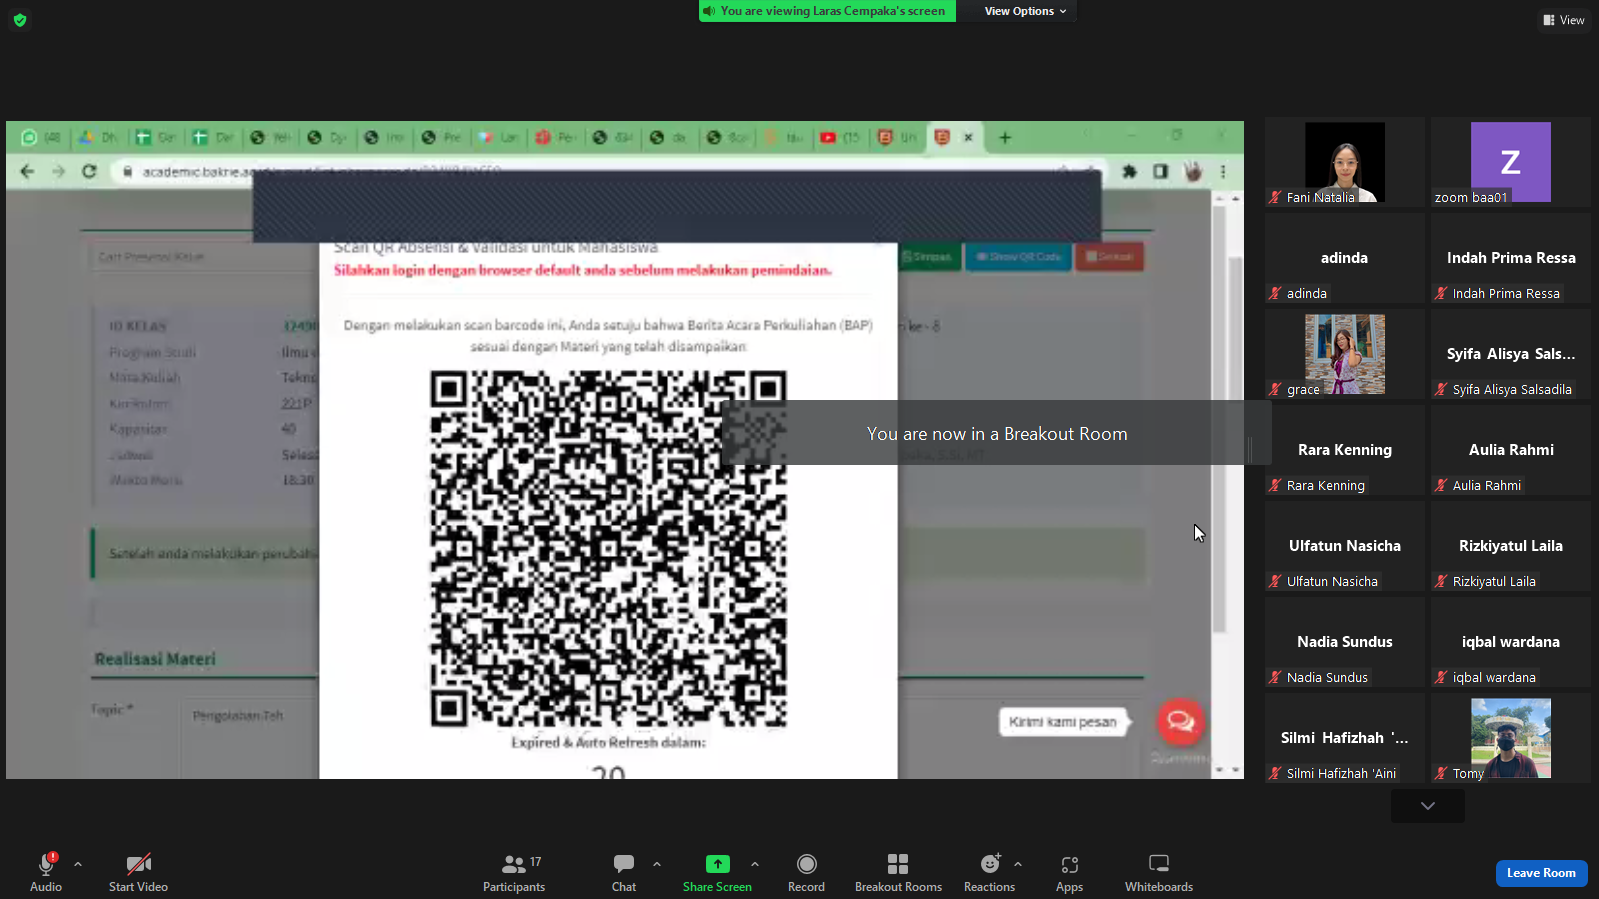Open Whiteboards

tap(1159, 872)
